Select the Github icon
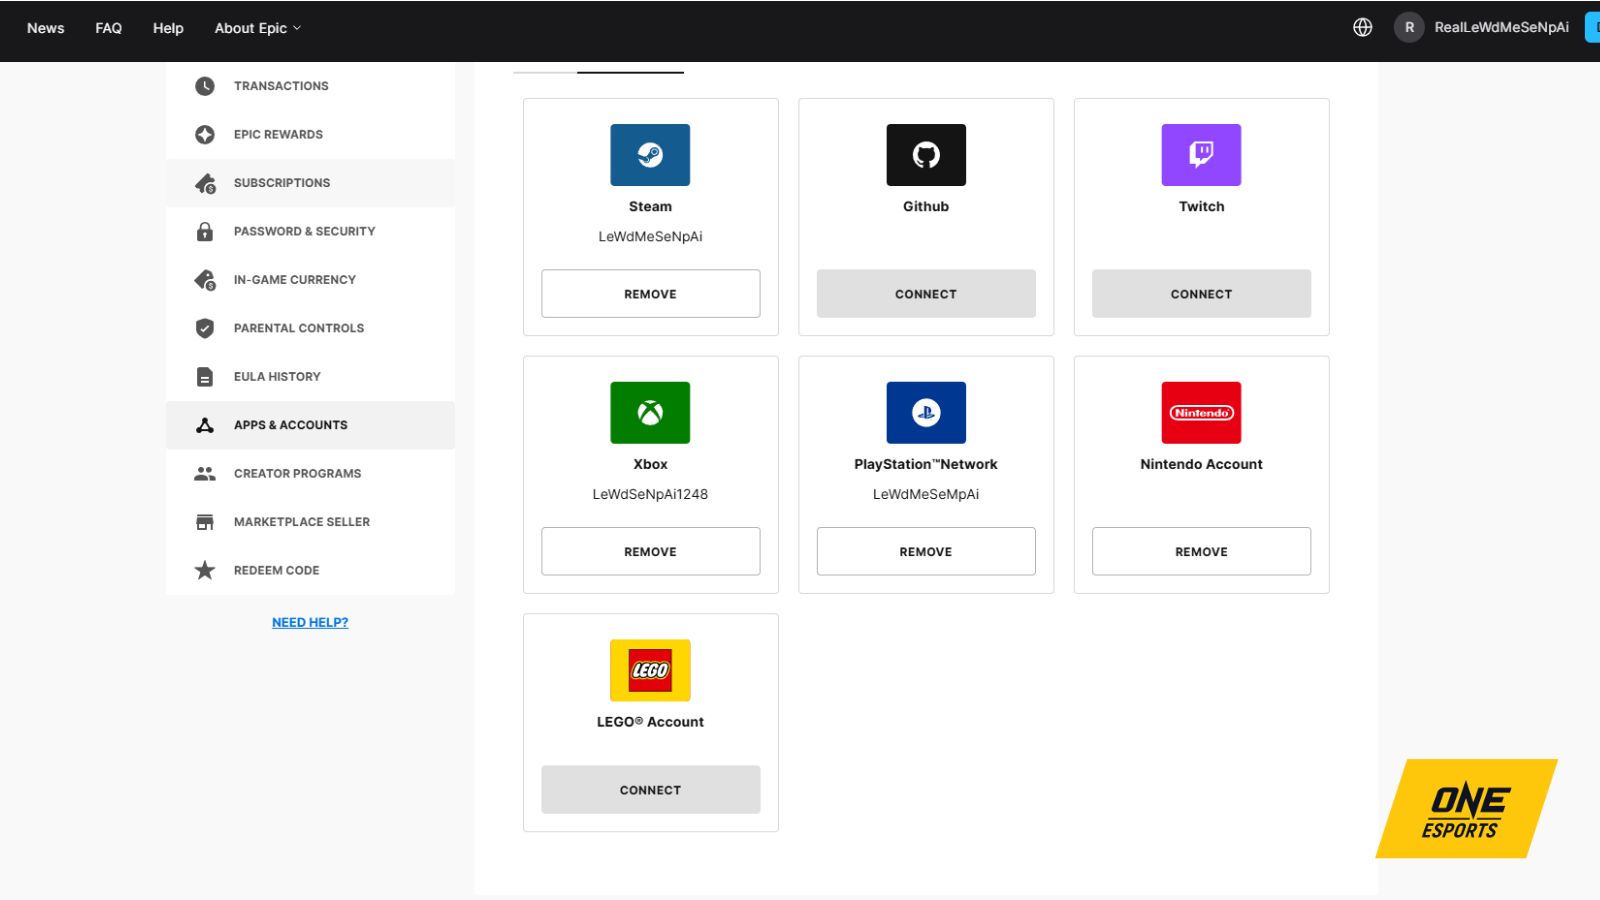This screenshot has width=1600, height=900. coord(925,154)
